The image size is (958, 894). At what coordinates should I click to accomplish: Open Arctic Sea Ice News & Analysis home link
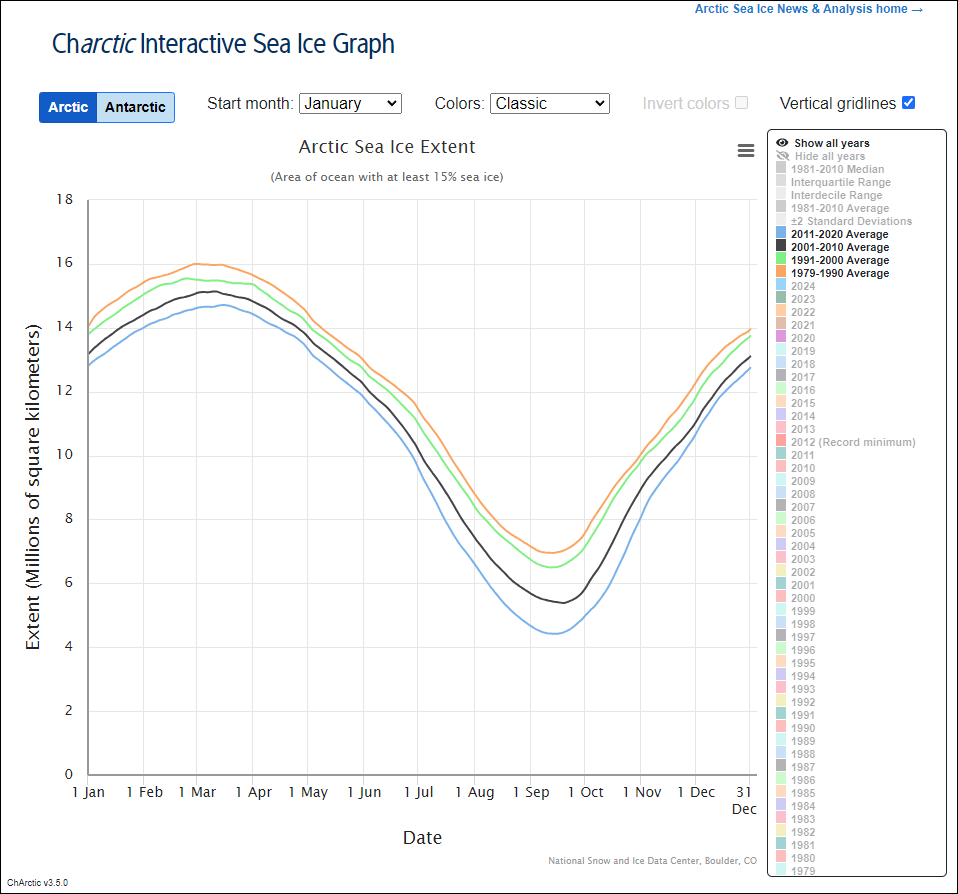click(808, 9)
